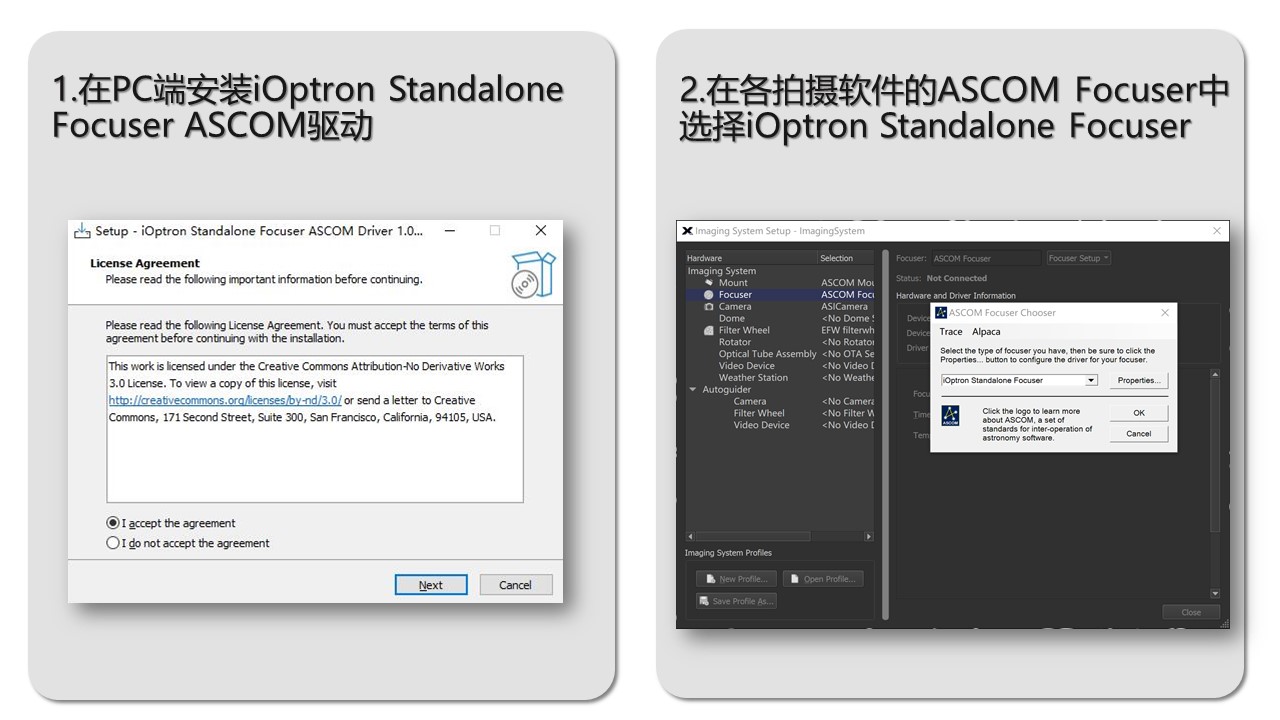The height and width of the screenshot is (720, 1280).
Task: Click hardware tree horizontal scrollbar right arrow
Action: pyautogui.click(x=868, y=537)
